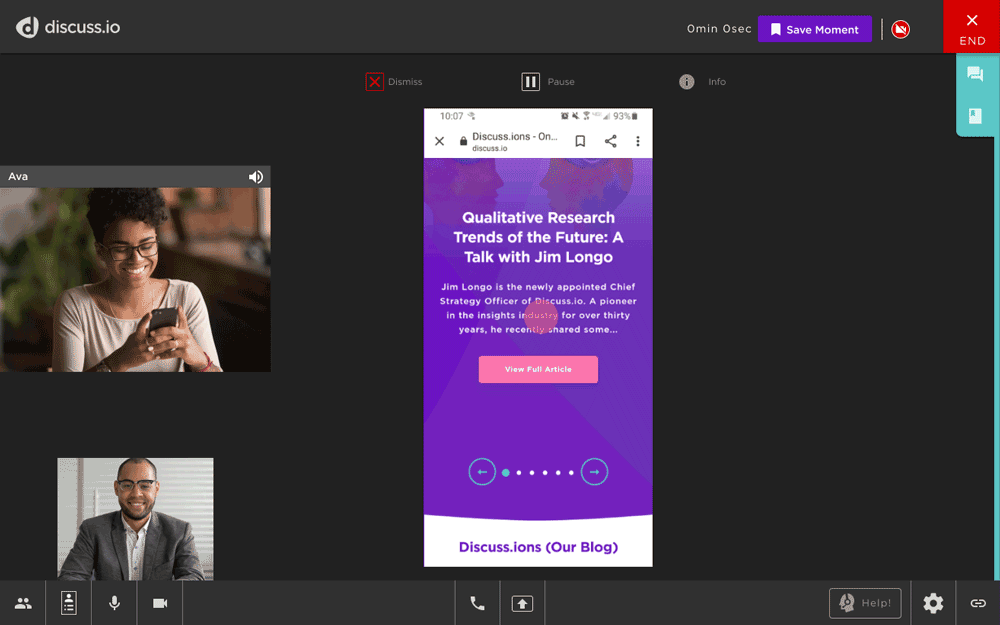This screenshot has height=625, width=1000.
Task: Open the phone dial-in options
Action: click(477, 603)
